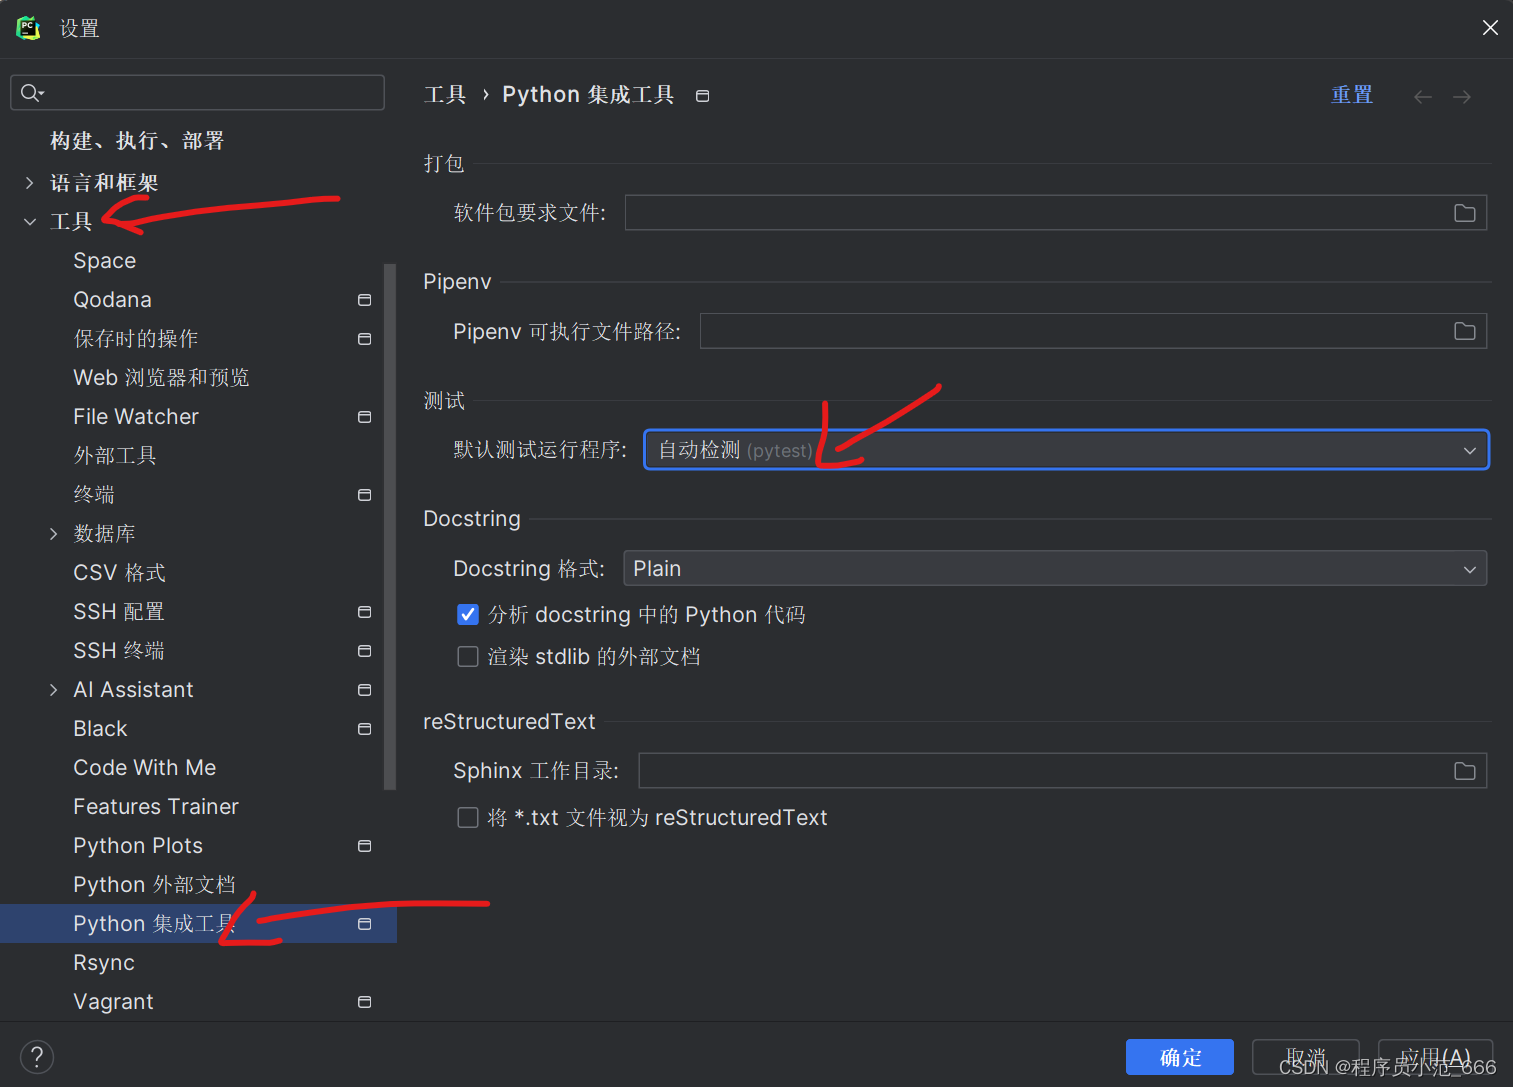The image size is (1513, 1087).
Task: Open help with the question mark button
Action: pyautogui.click(x=37, y=1057)
